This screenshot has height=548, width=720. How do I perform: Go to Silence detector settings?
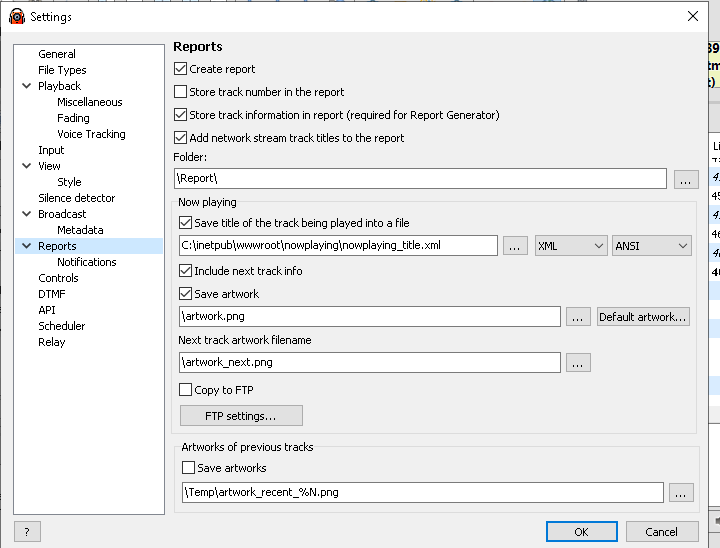click(76, 198)
